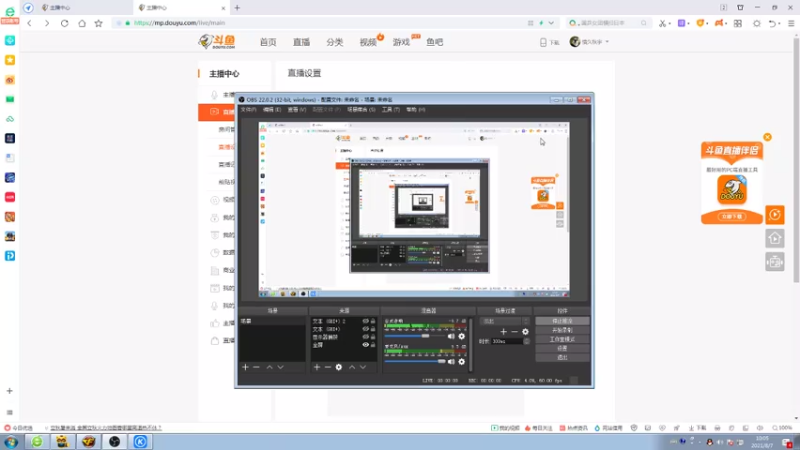The width and height of the screenshot is (800, 450).
Task: Click 退出 in OBS controls
Action: 562,358
